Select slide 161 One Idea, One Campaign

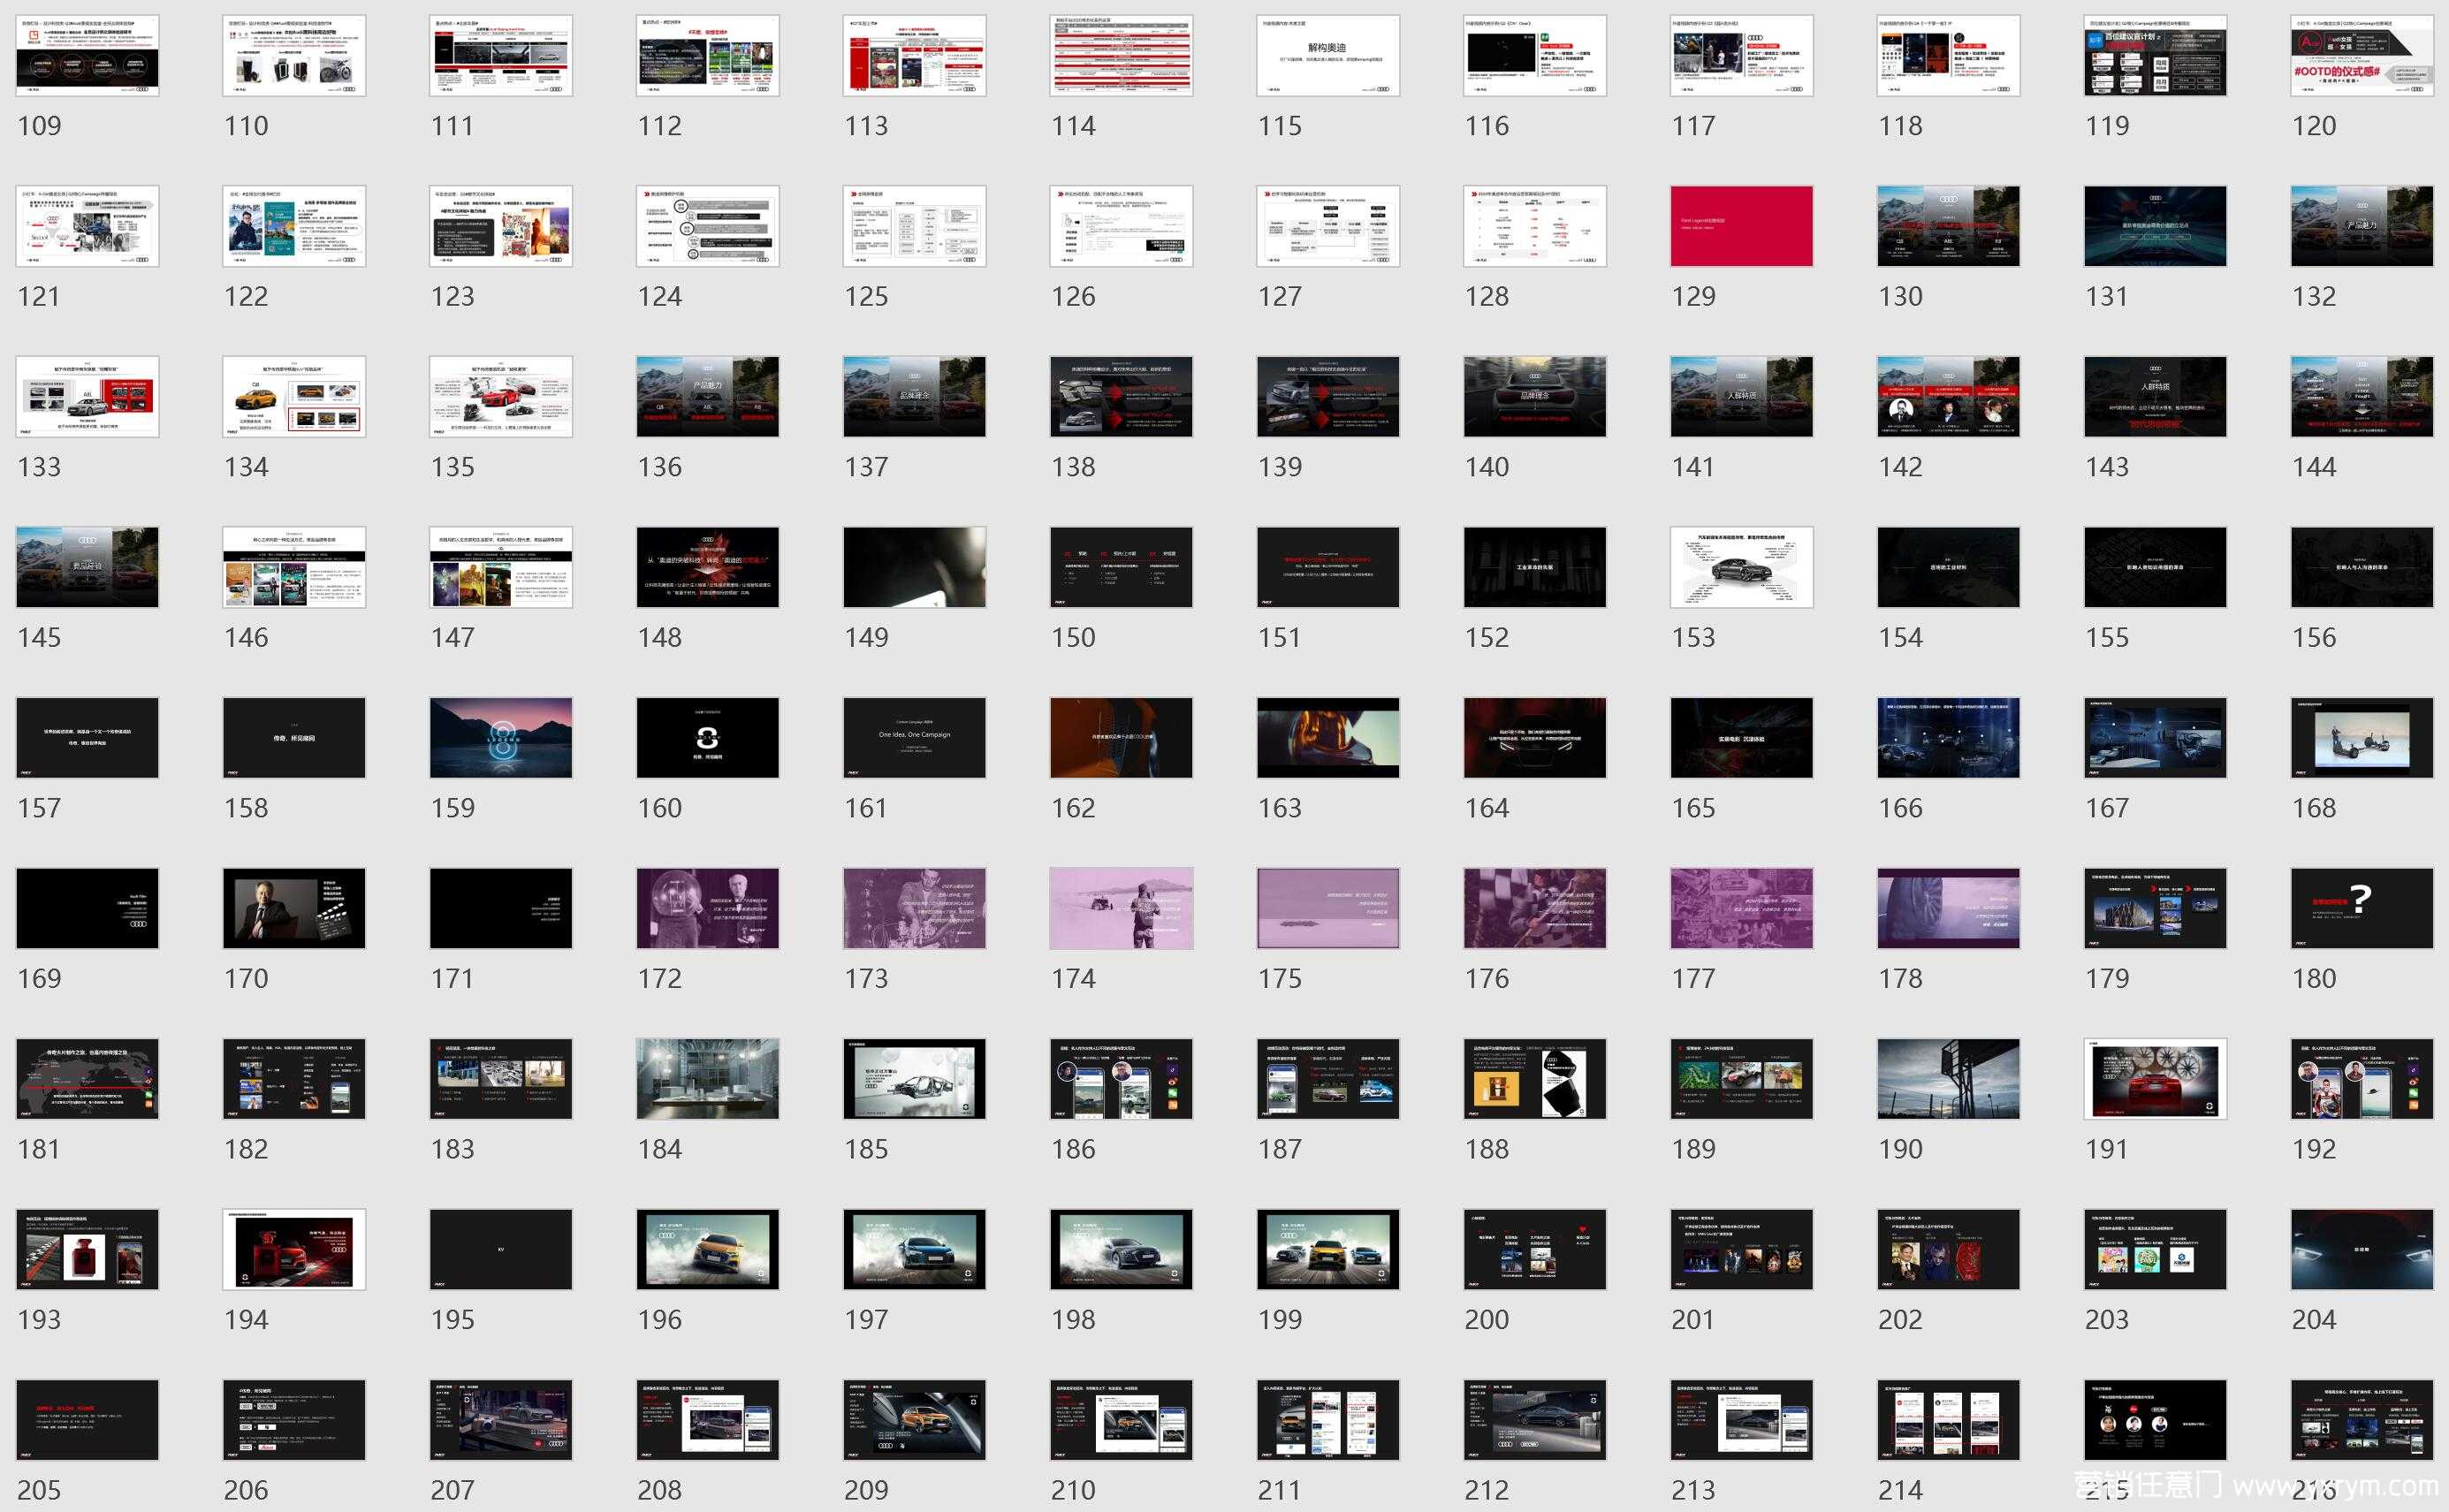click(x=914, y=738)
